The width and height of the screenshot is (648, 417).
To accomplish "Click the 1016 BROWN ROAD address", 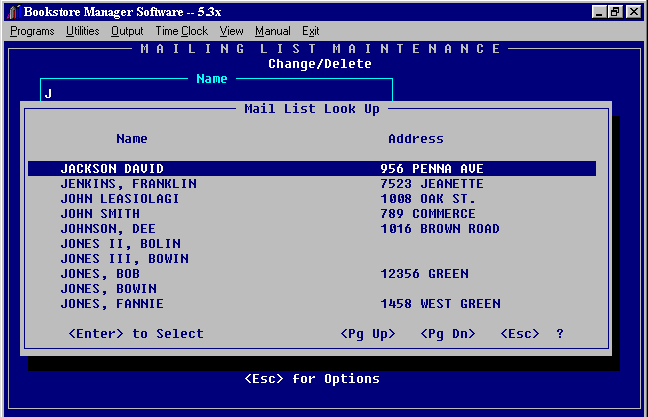I will (440, 229).
